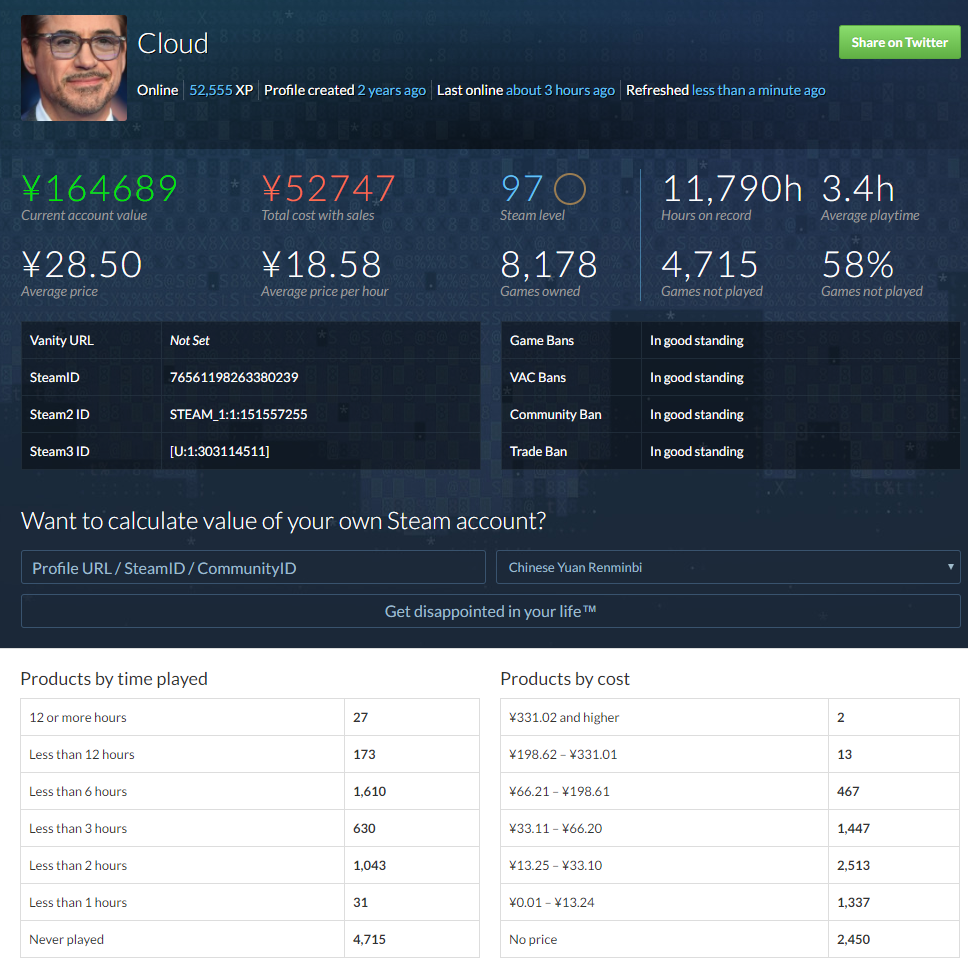968x967 pixels.
Task: Click refreshed less than a minute ago text
Action: pyautogui.click(x=725, y=90)
